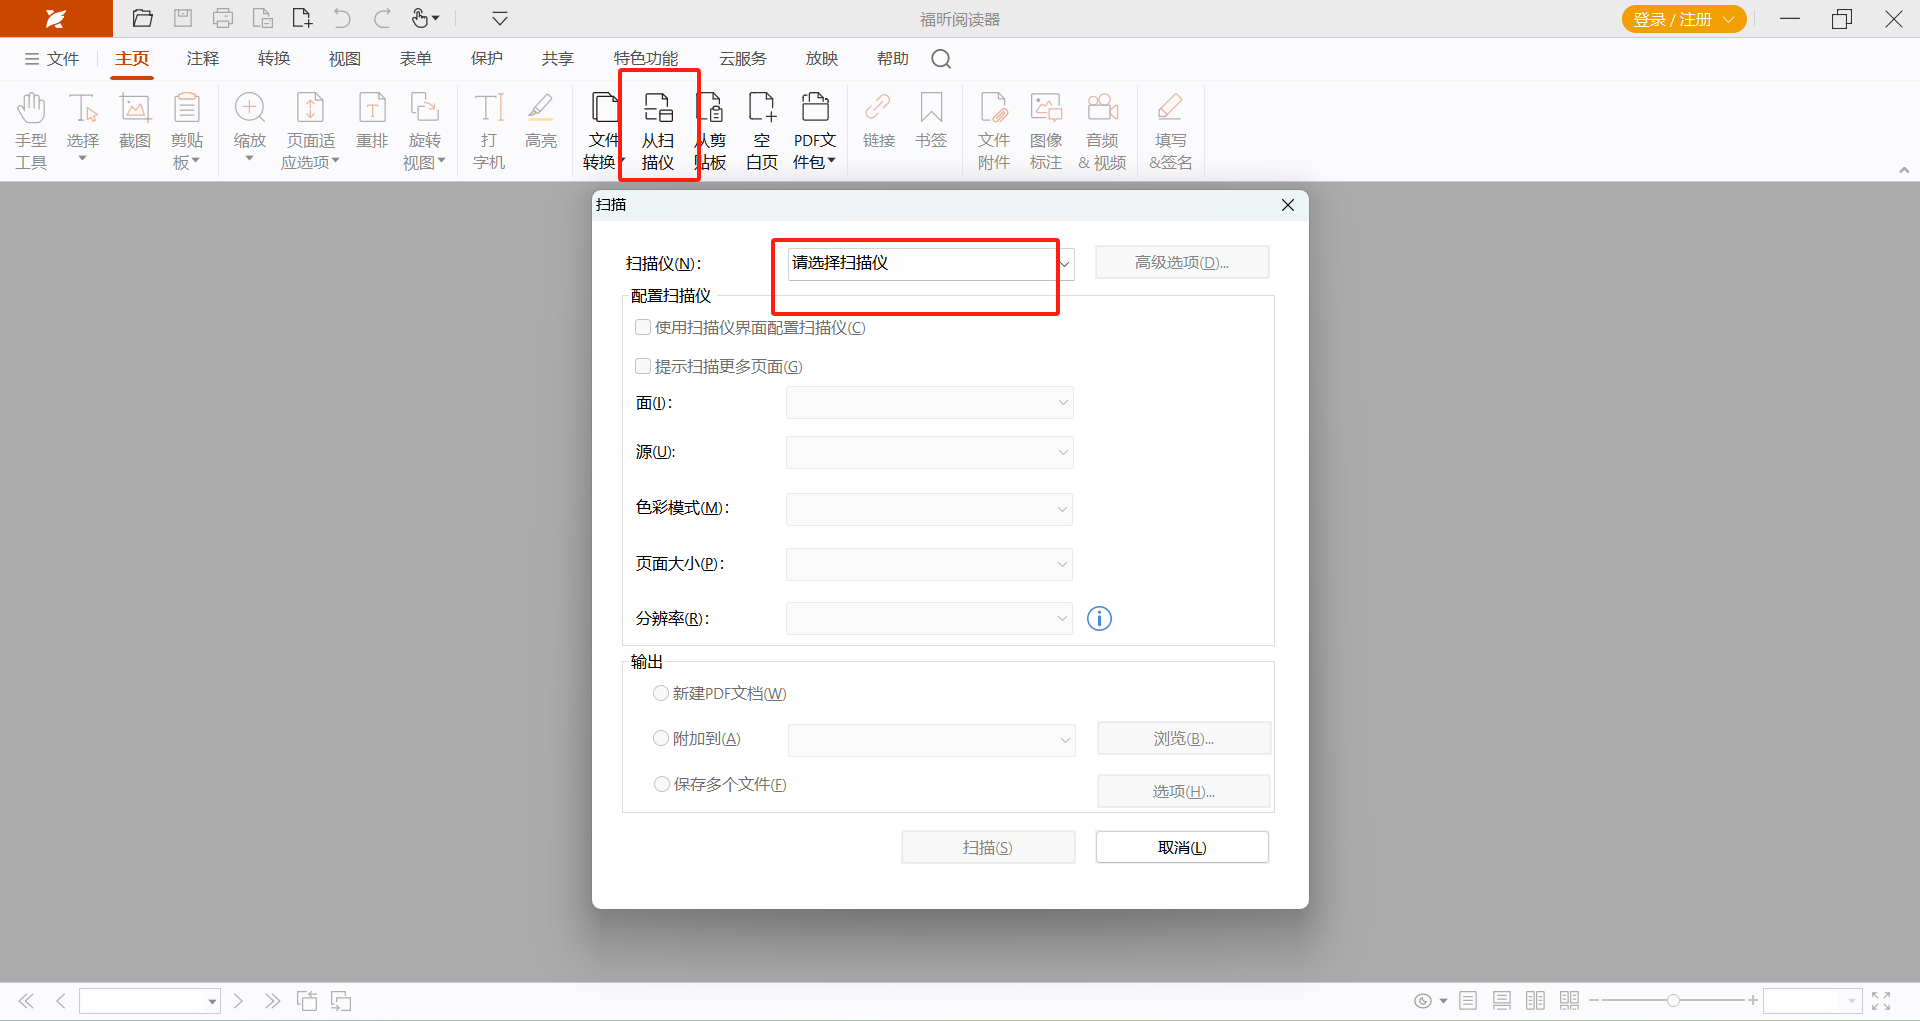Click the search magnifier icon
Screen dimensions: 1920x1021
click(941, 59)
